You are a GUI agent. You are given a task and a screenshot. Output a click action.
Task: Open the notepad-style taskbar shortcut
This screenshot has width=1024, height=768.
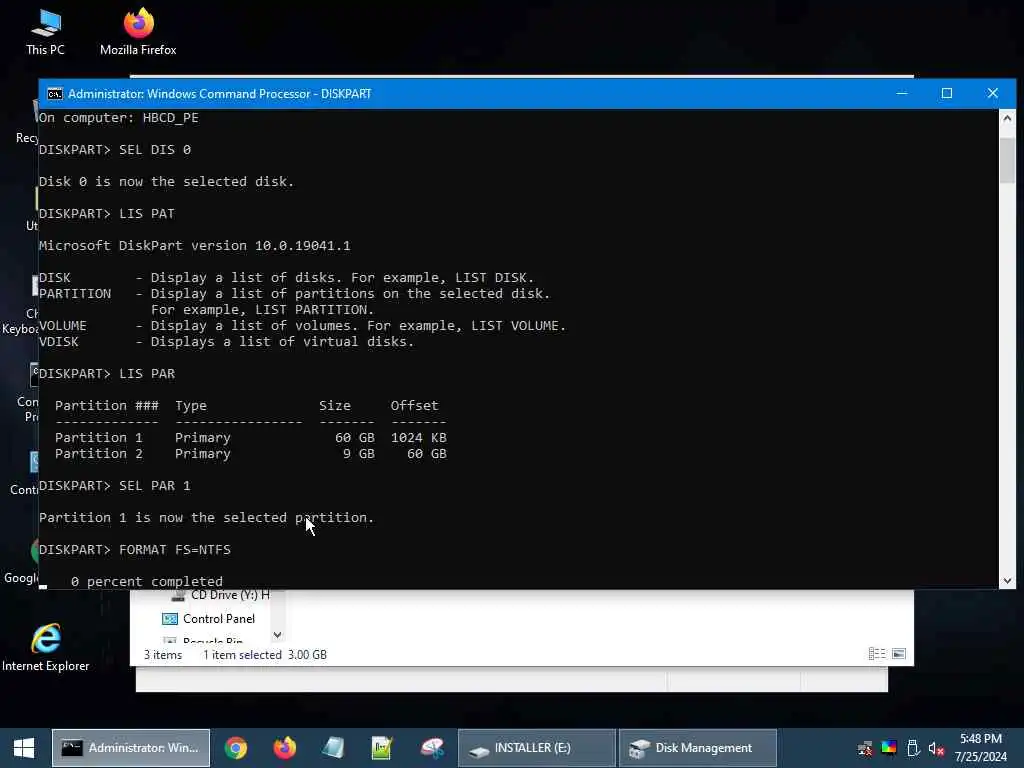tap(333, 748)
